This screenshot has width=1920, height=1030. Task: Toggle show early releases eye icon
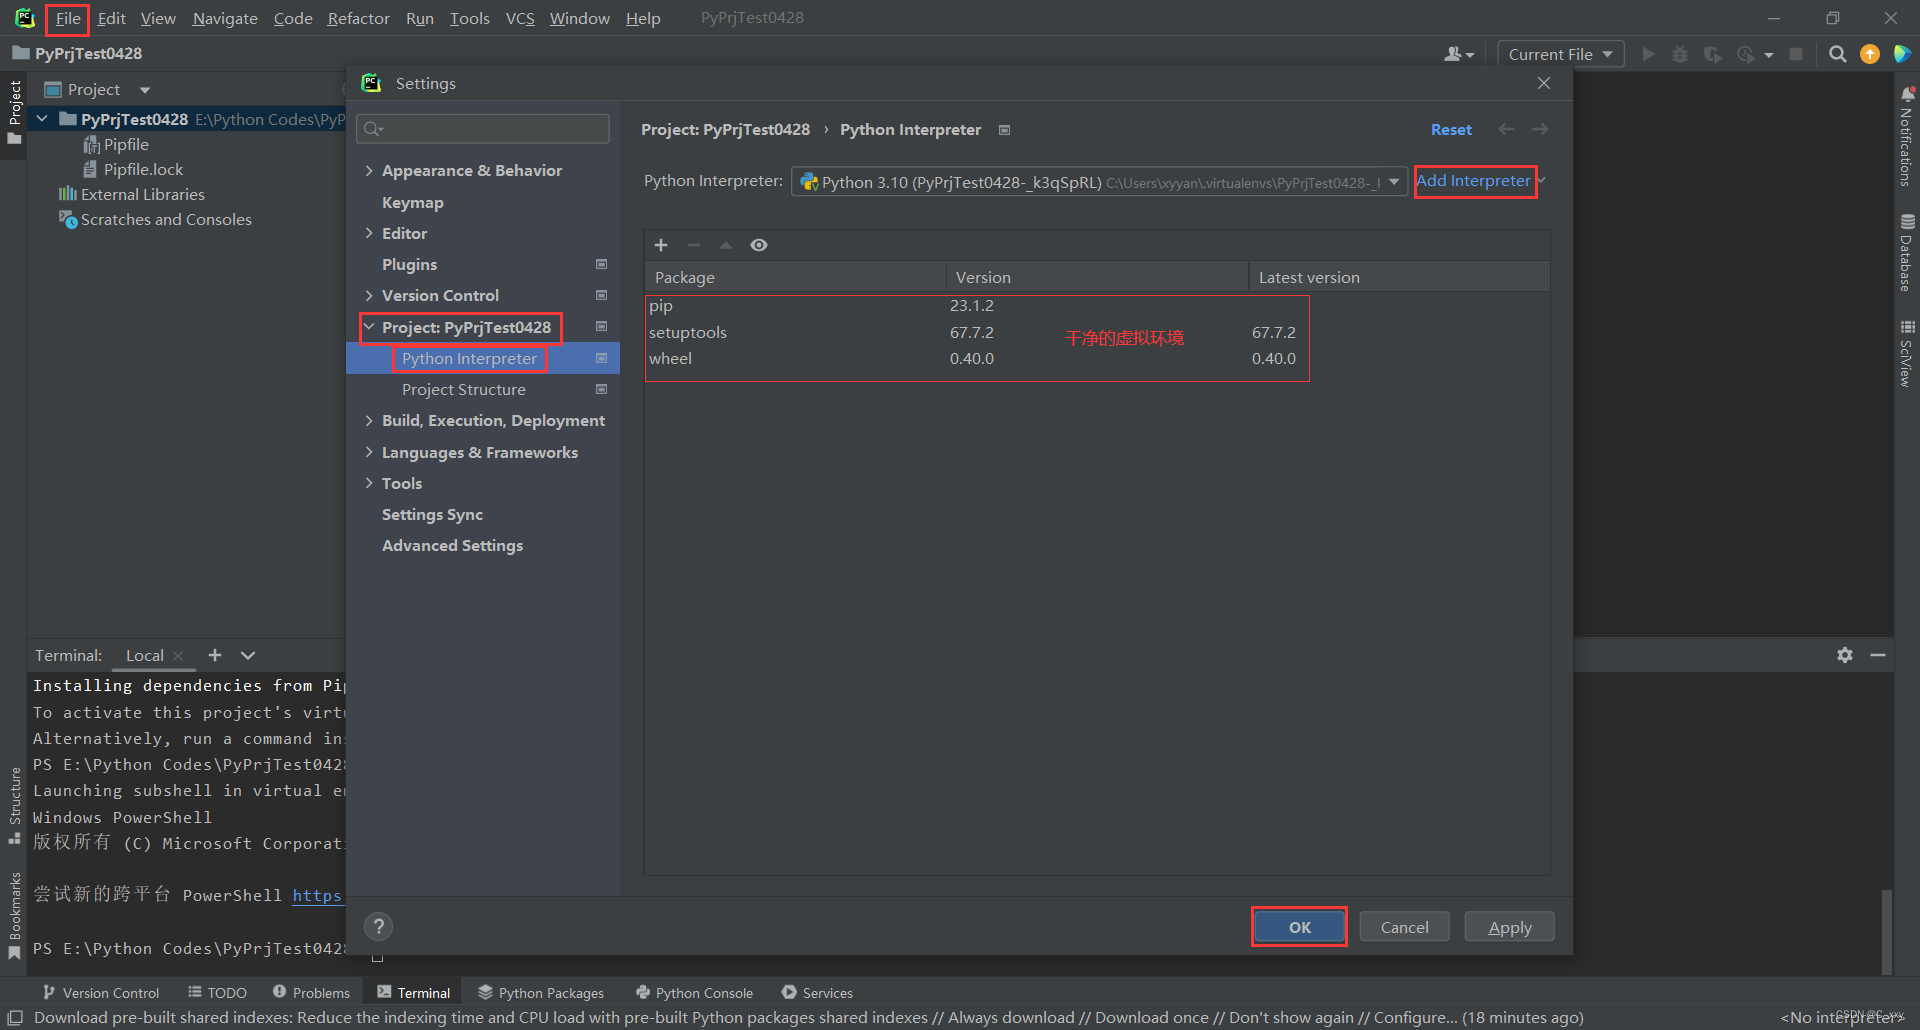pyautogui.click(x=759, y=245)
